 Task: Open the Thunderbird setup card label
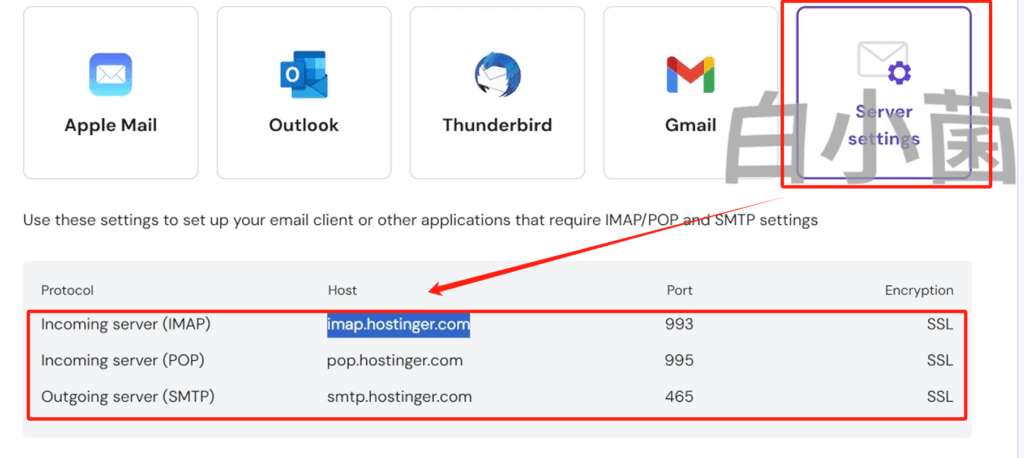[x=497, y=125]
